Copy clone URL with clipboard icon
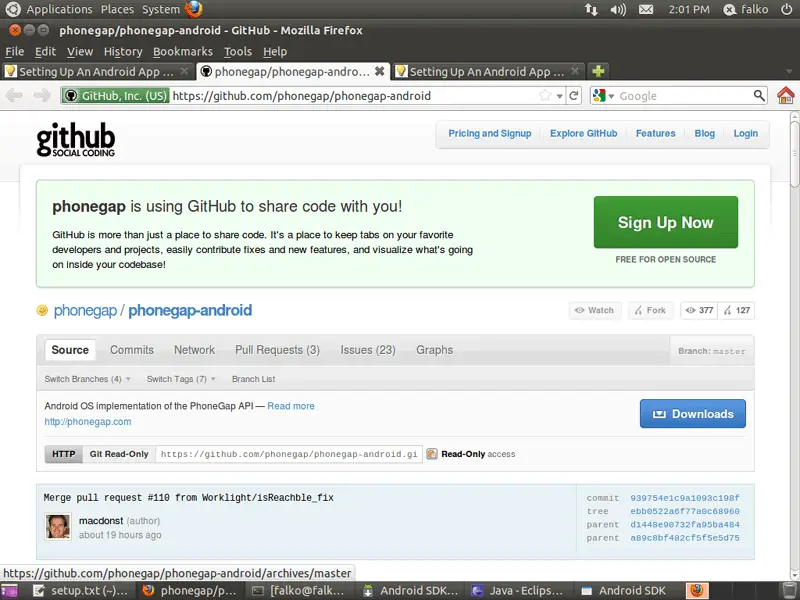 click(x=432, y=454)
